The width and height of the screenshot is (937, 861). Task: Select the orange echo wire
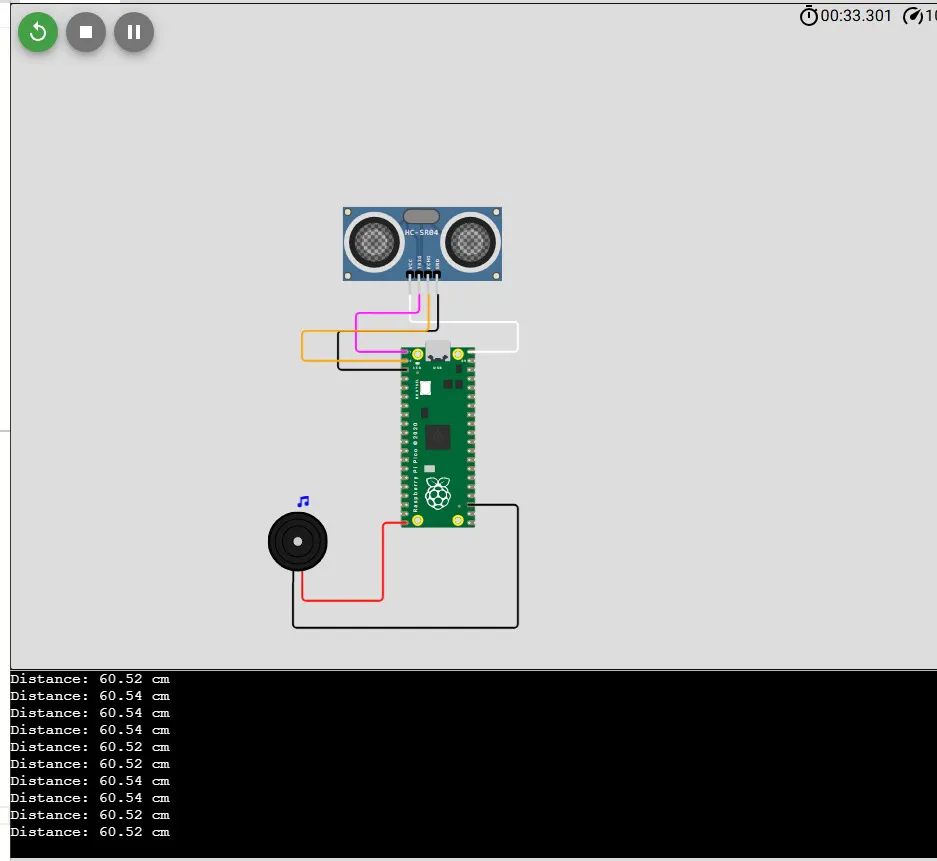[302, 345]
